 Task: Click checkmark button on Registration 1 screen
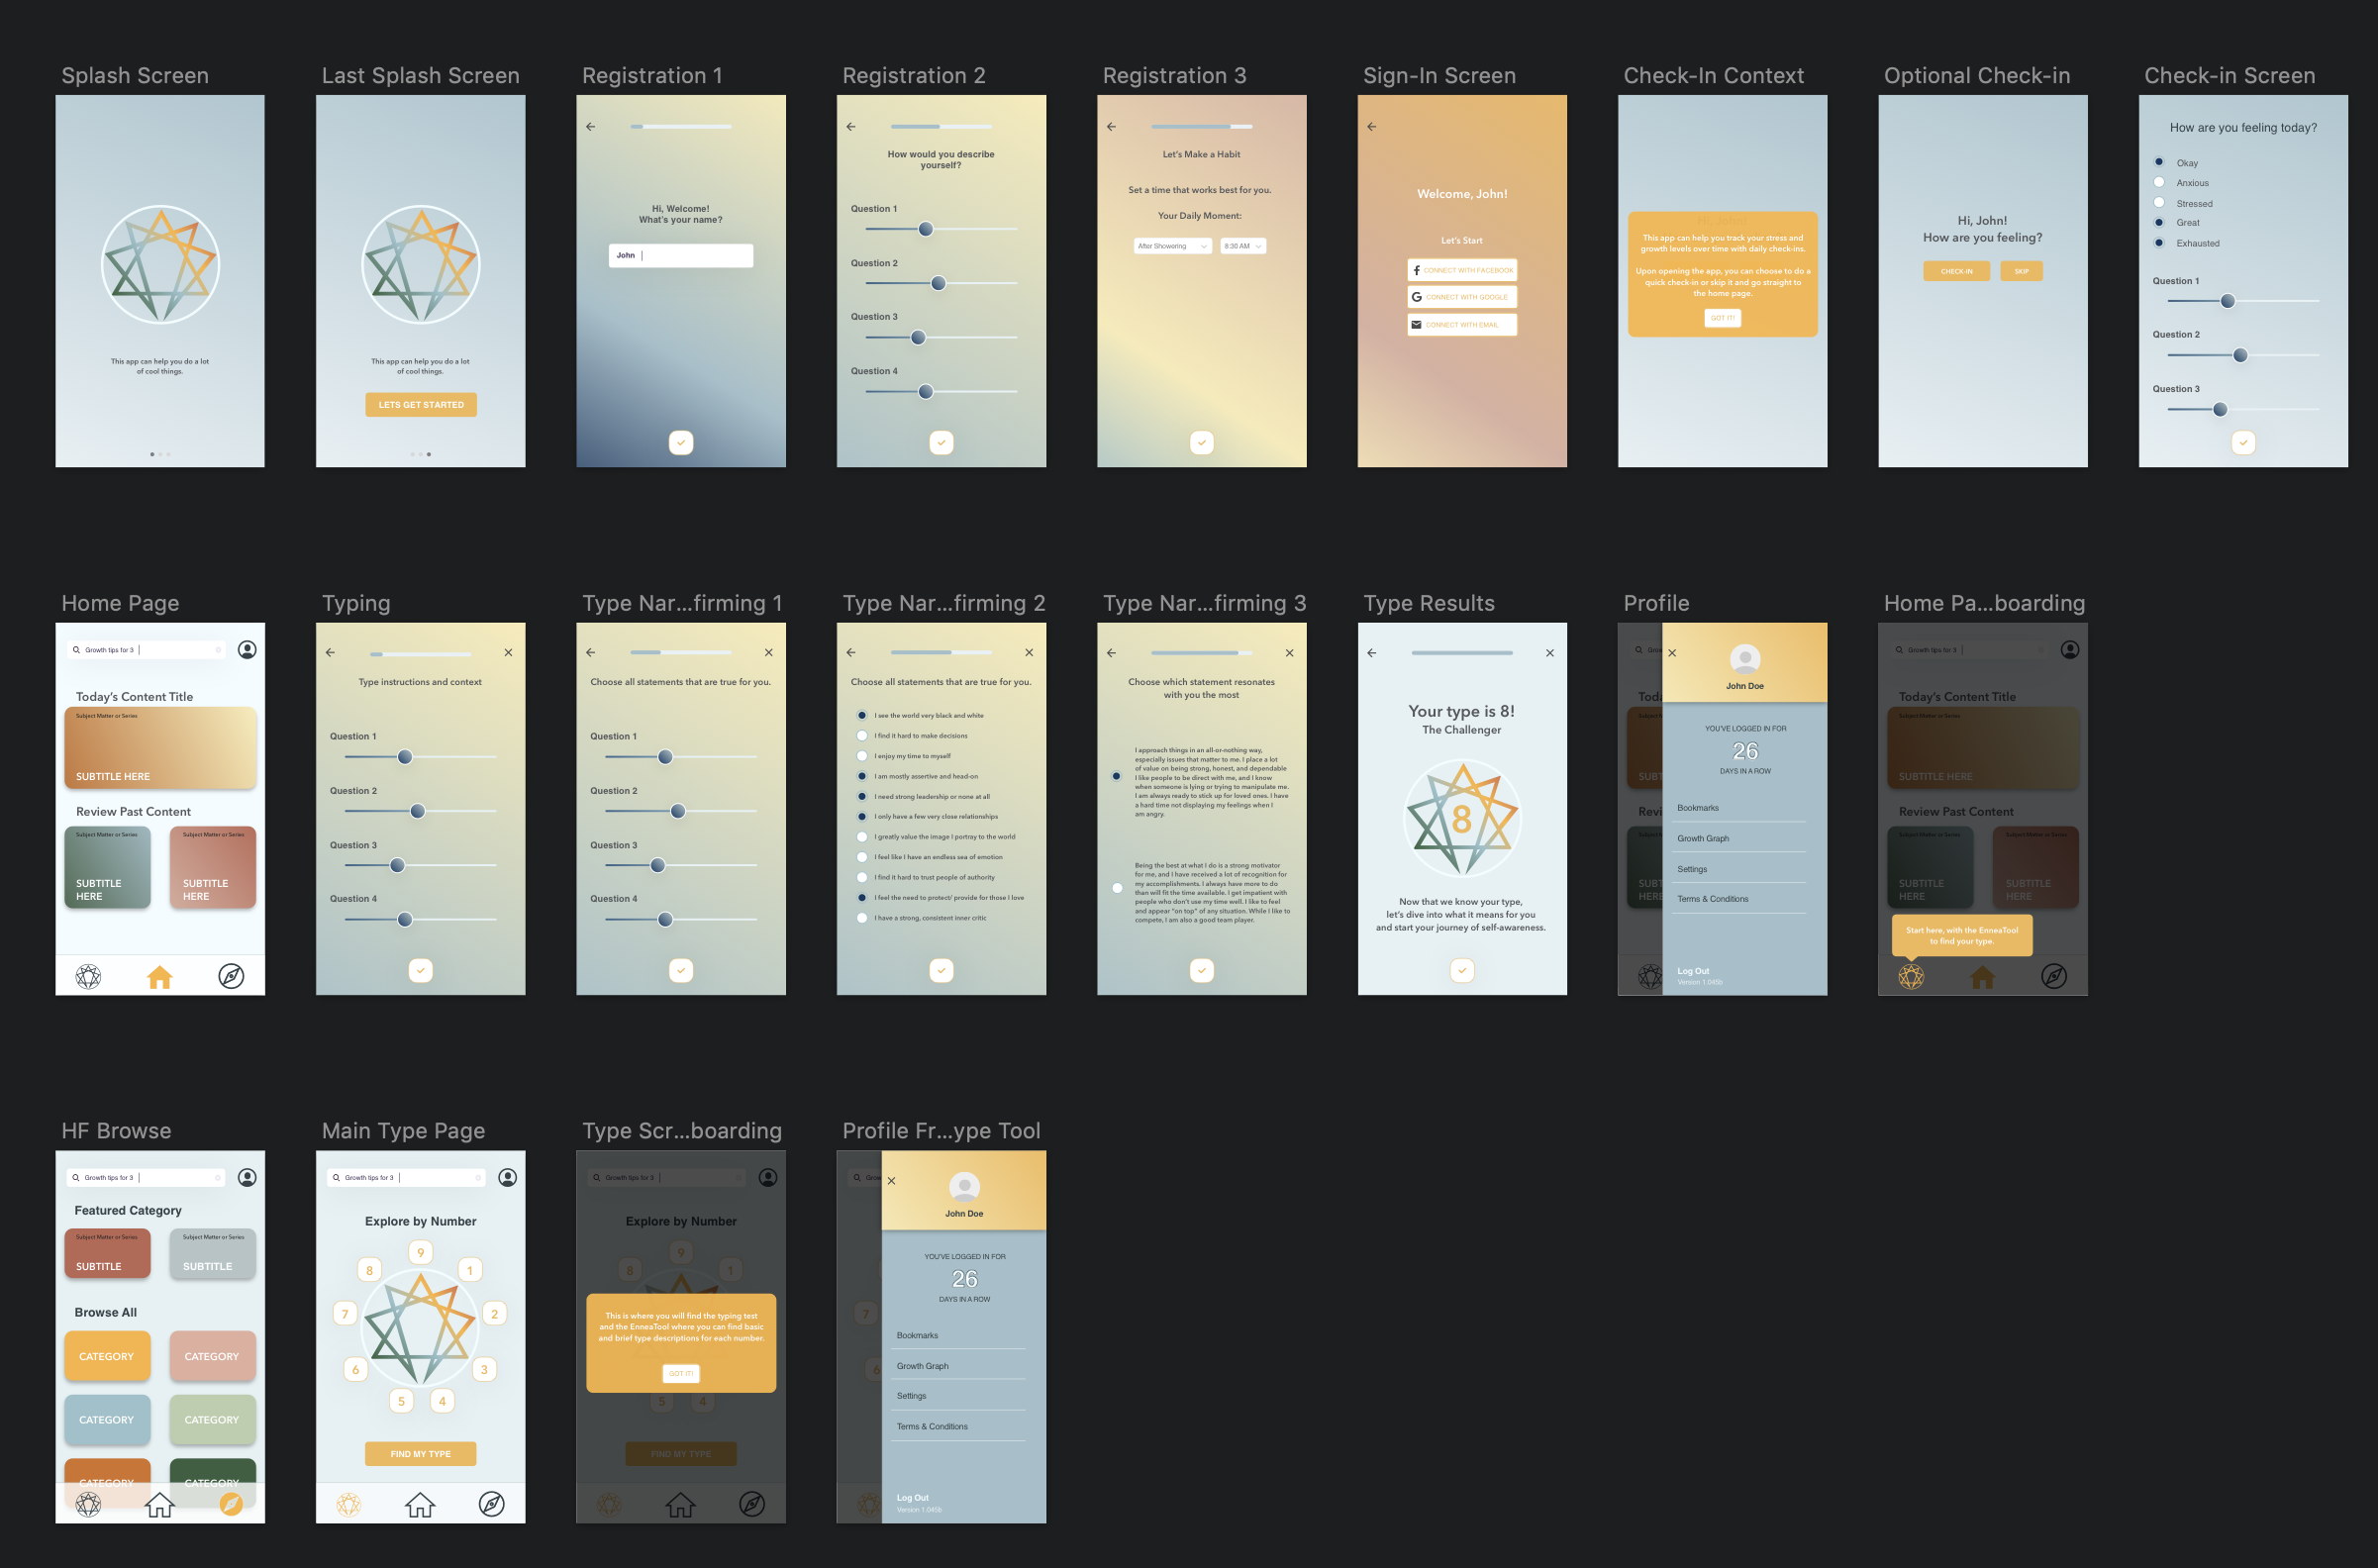681,442
